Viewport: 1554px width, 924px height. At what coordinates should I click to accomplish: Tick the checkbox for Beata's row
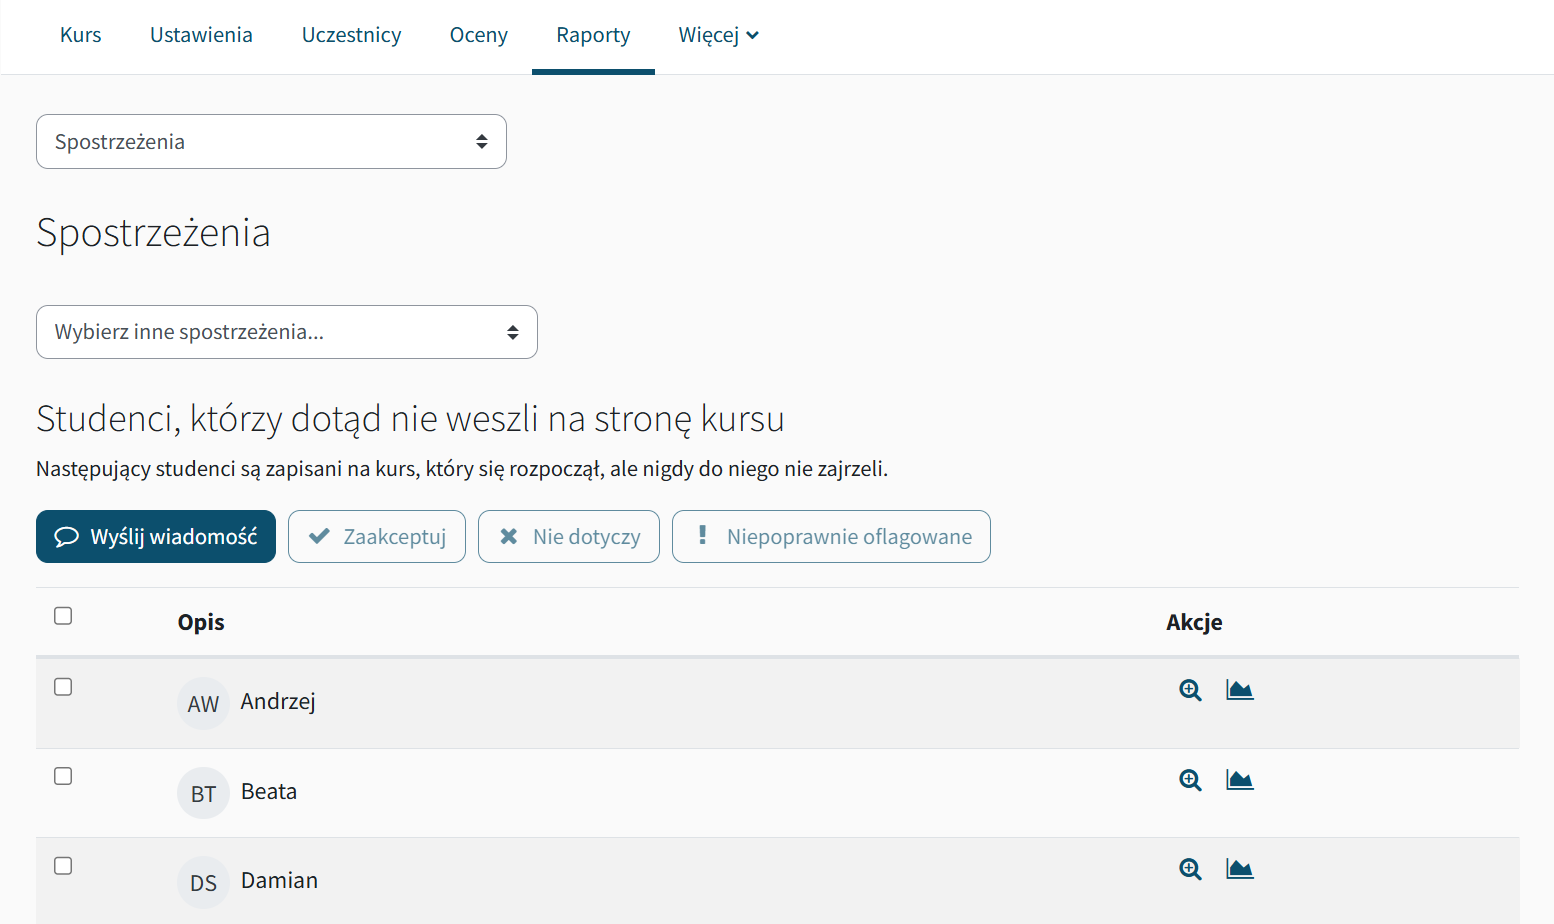tap(63, 776)
